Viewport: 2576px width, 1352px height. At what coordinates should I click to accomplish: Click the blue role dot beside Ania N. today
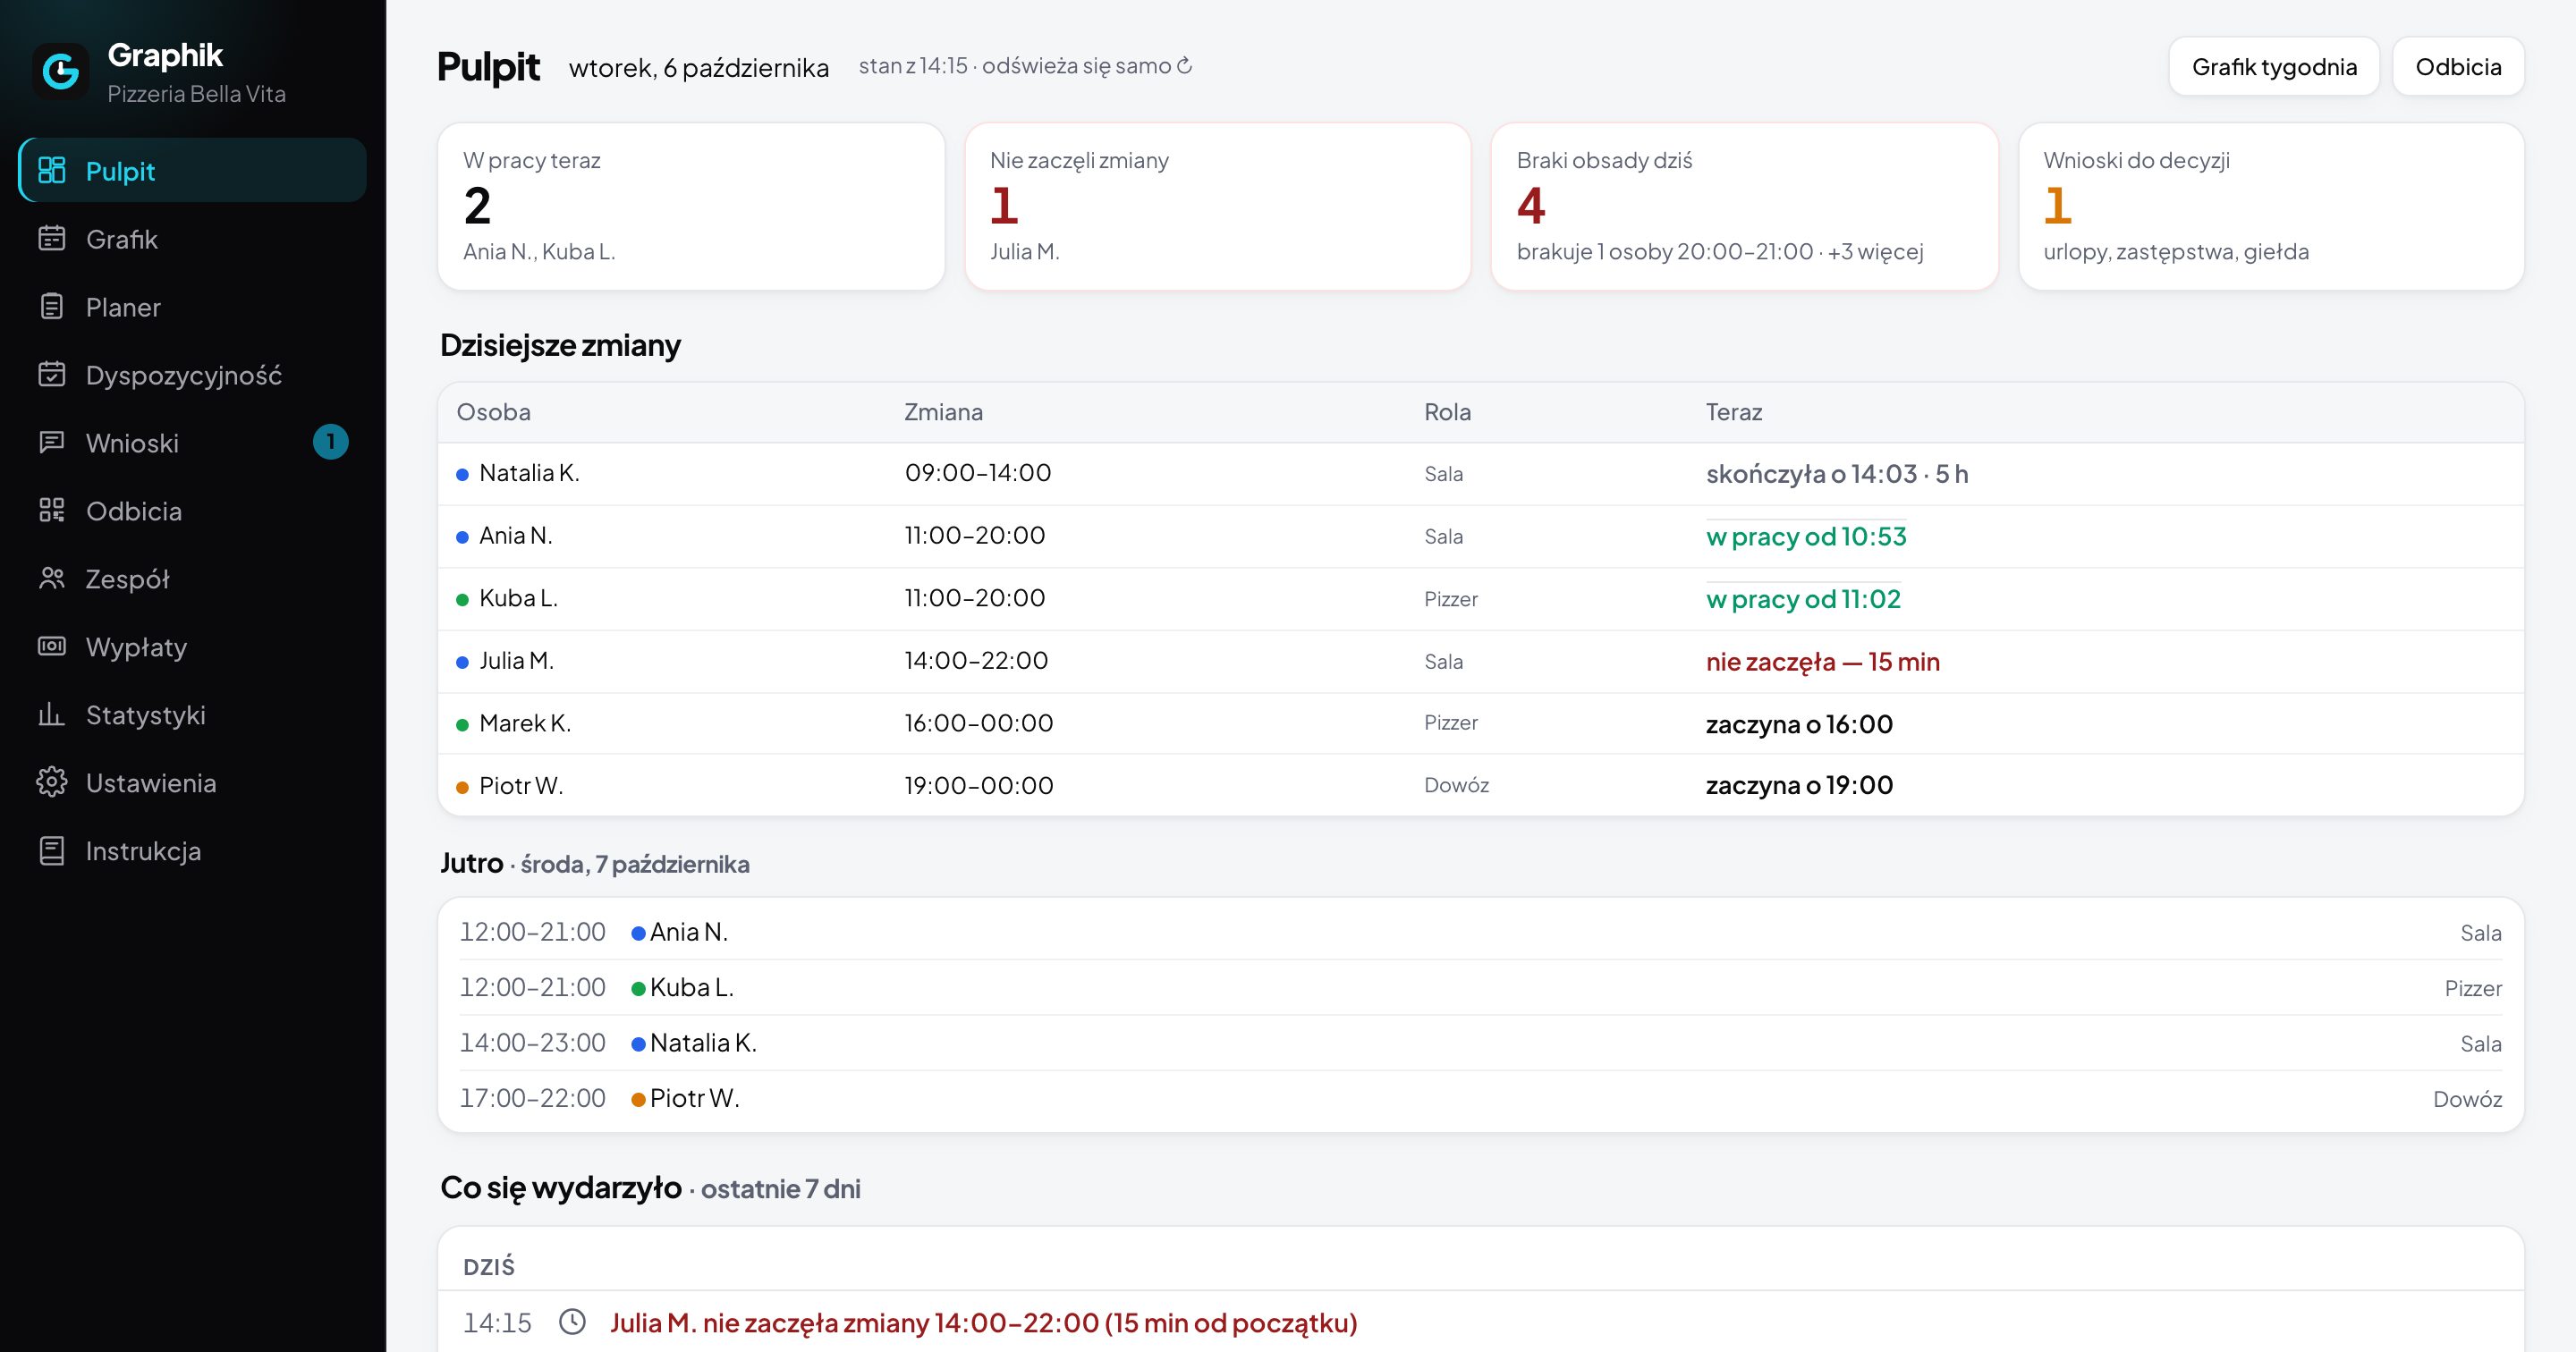pyautogui.click(x=462, y=537)
